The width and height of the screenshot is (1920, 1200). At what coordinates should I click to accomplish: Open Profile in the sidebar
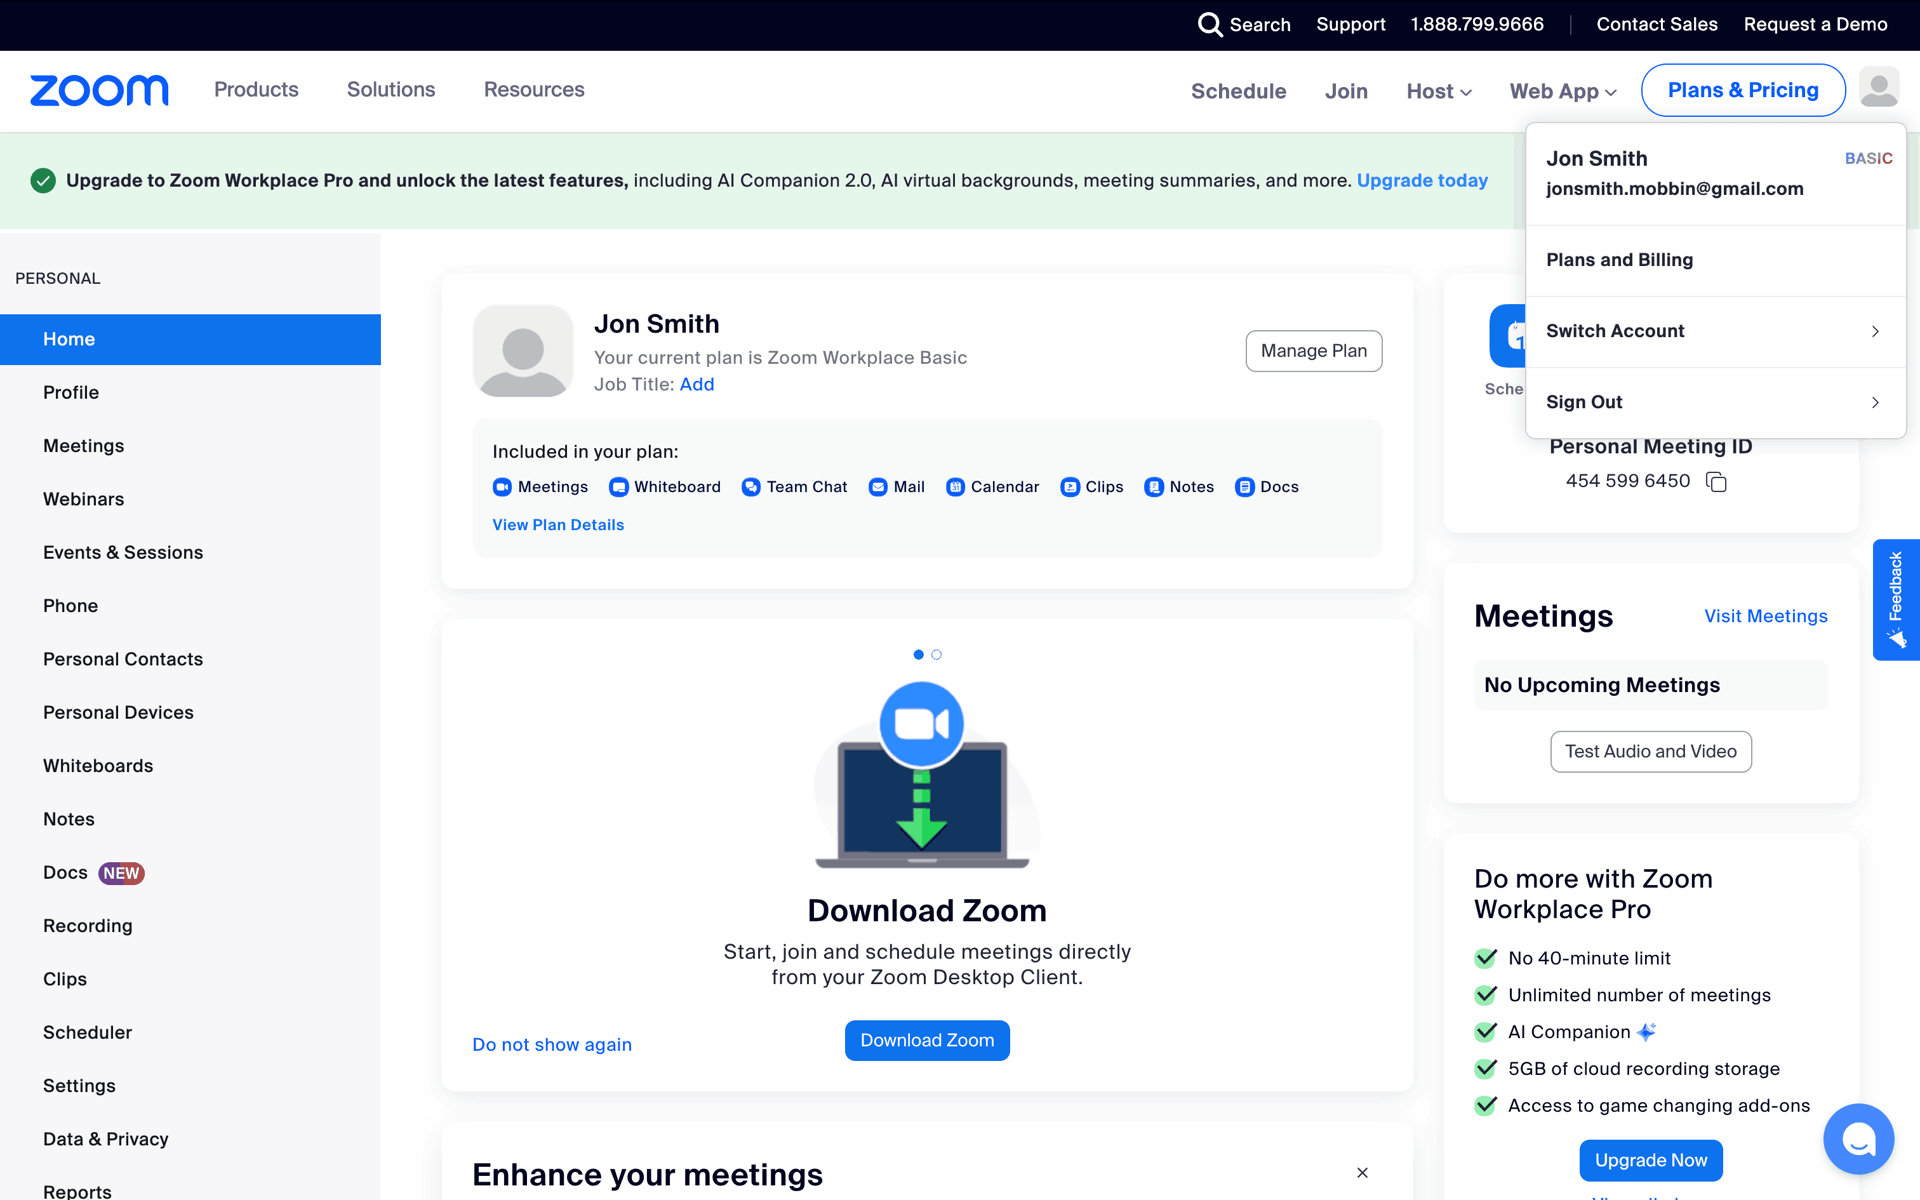point(190,392)
